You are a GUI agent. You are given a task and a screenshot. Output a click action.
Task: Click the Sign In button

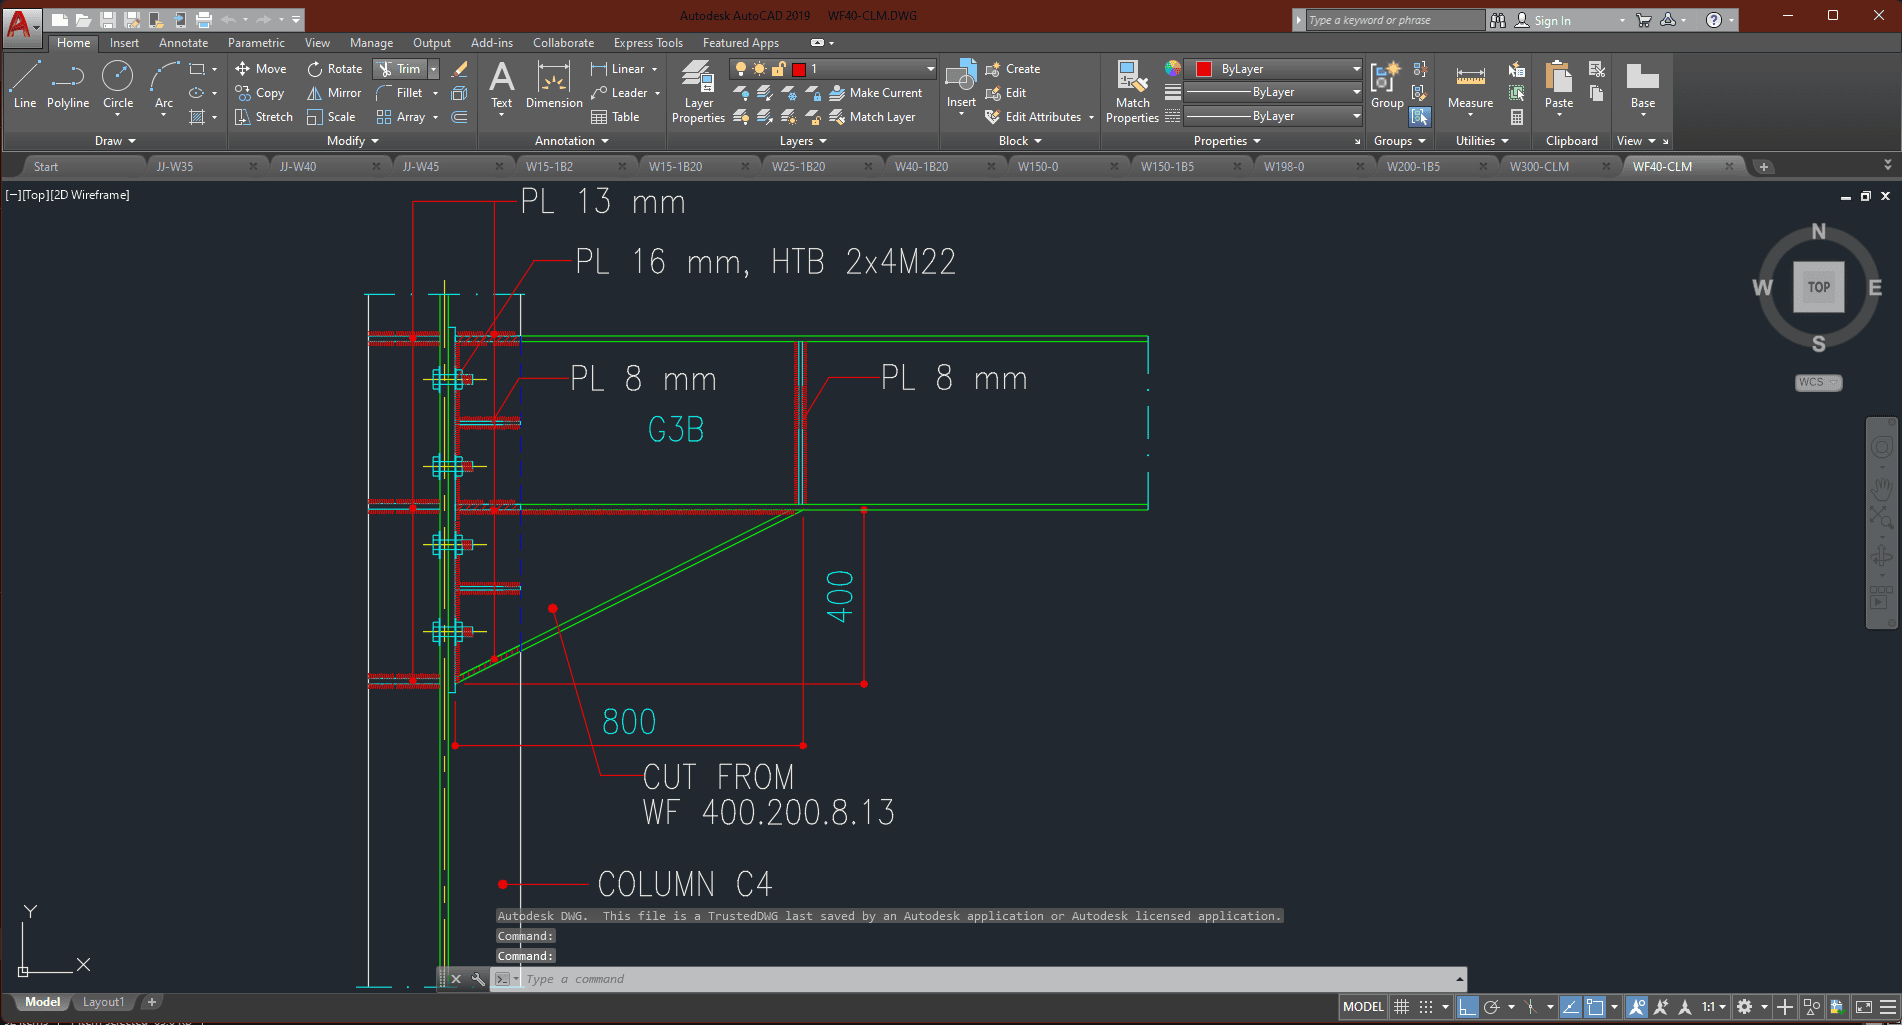[x=1552, y=20]
